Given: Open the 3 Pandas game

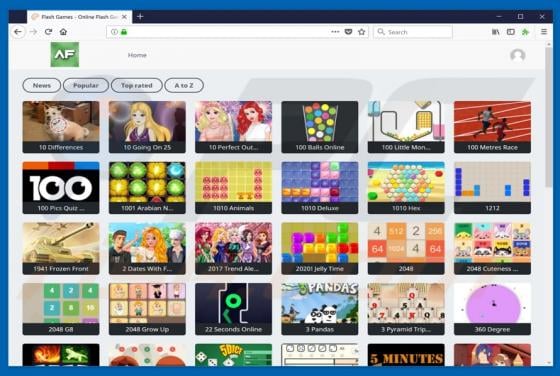Looking at the screenshot, I should [320, 309].
